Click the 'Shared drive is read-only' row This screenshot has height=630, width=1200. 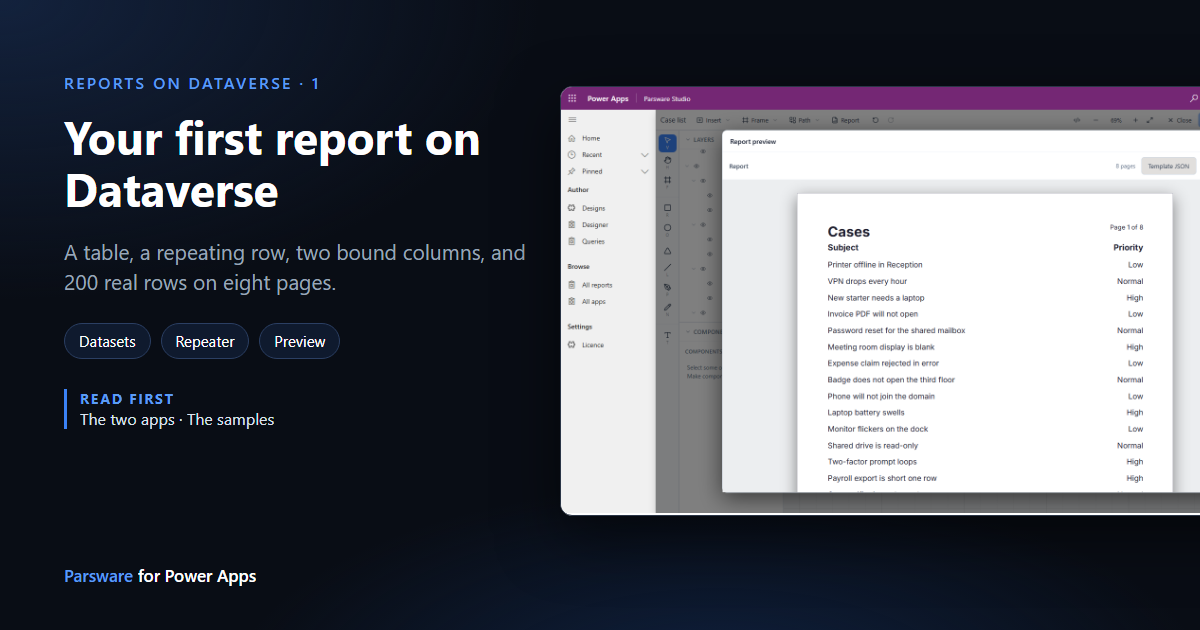[x=985, y=445]
